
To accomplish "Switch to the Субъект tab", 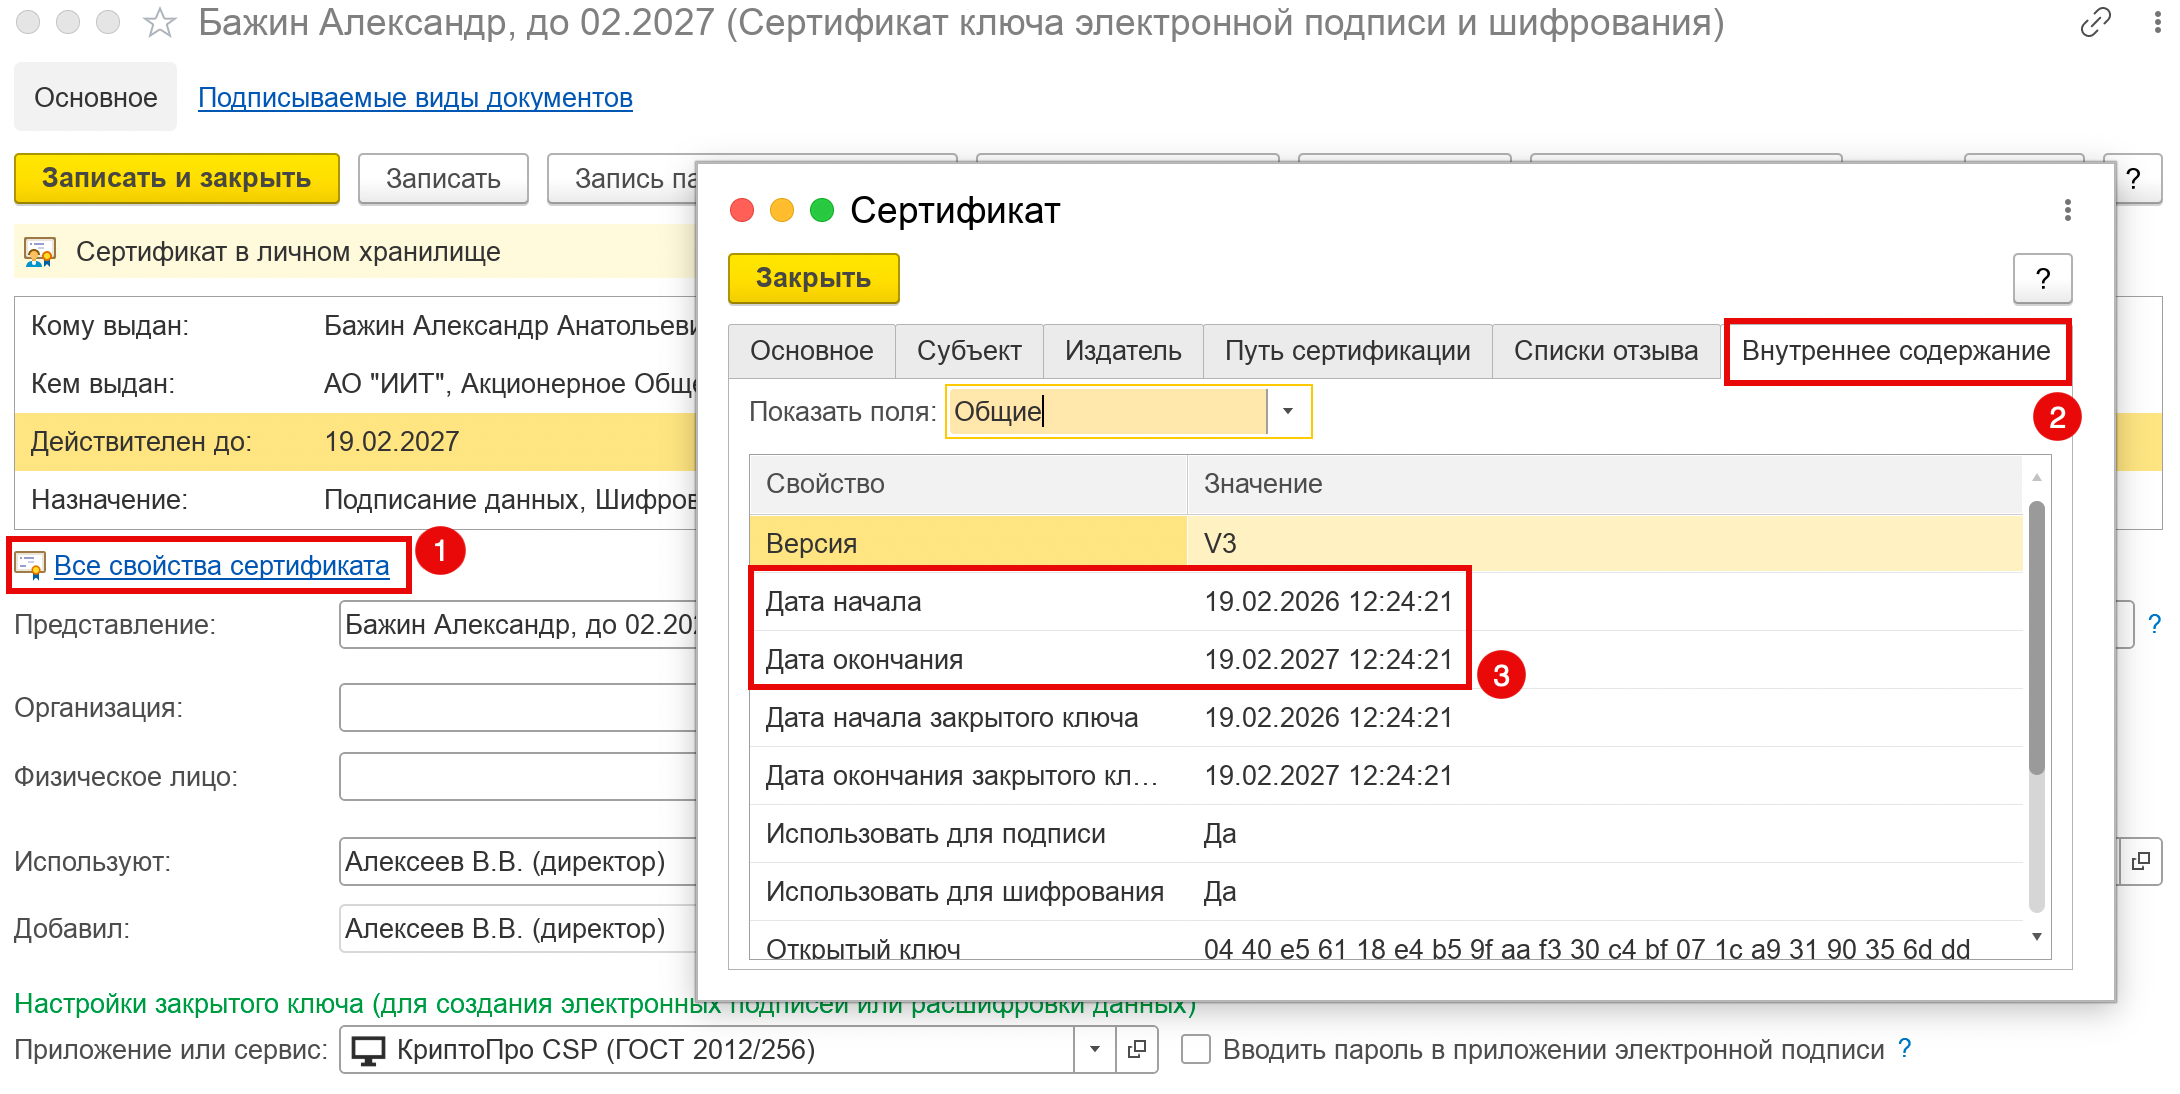I will click(x=969, y=351).
